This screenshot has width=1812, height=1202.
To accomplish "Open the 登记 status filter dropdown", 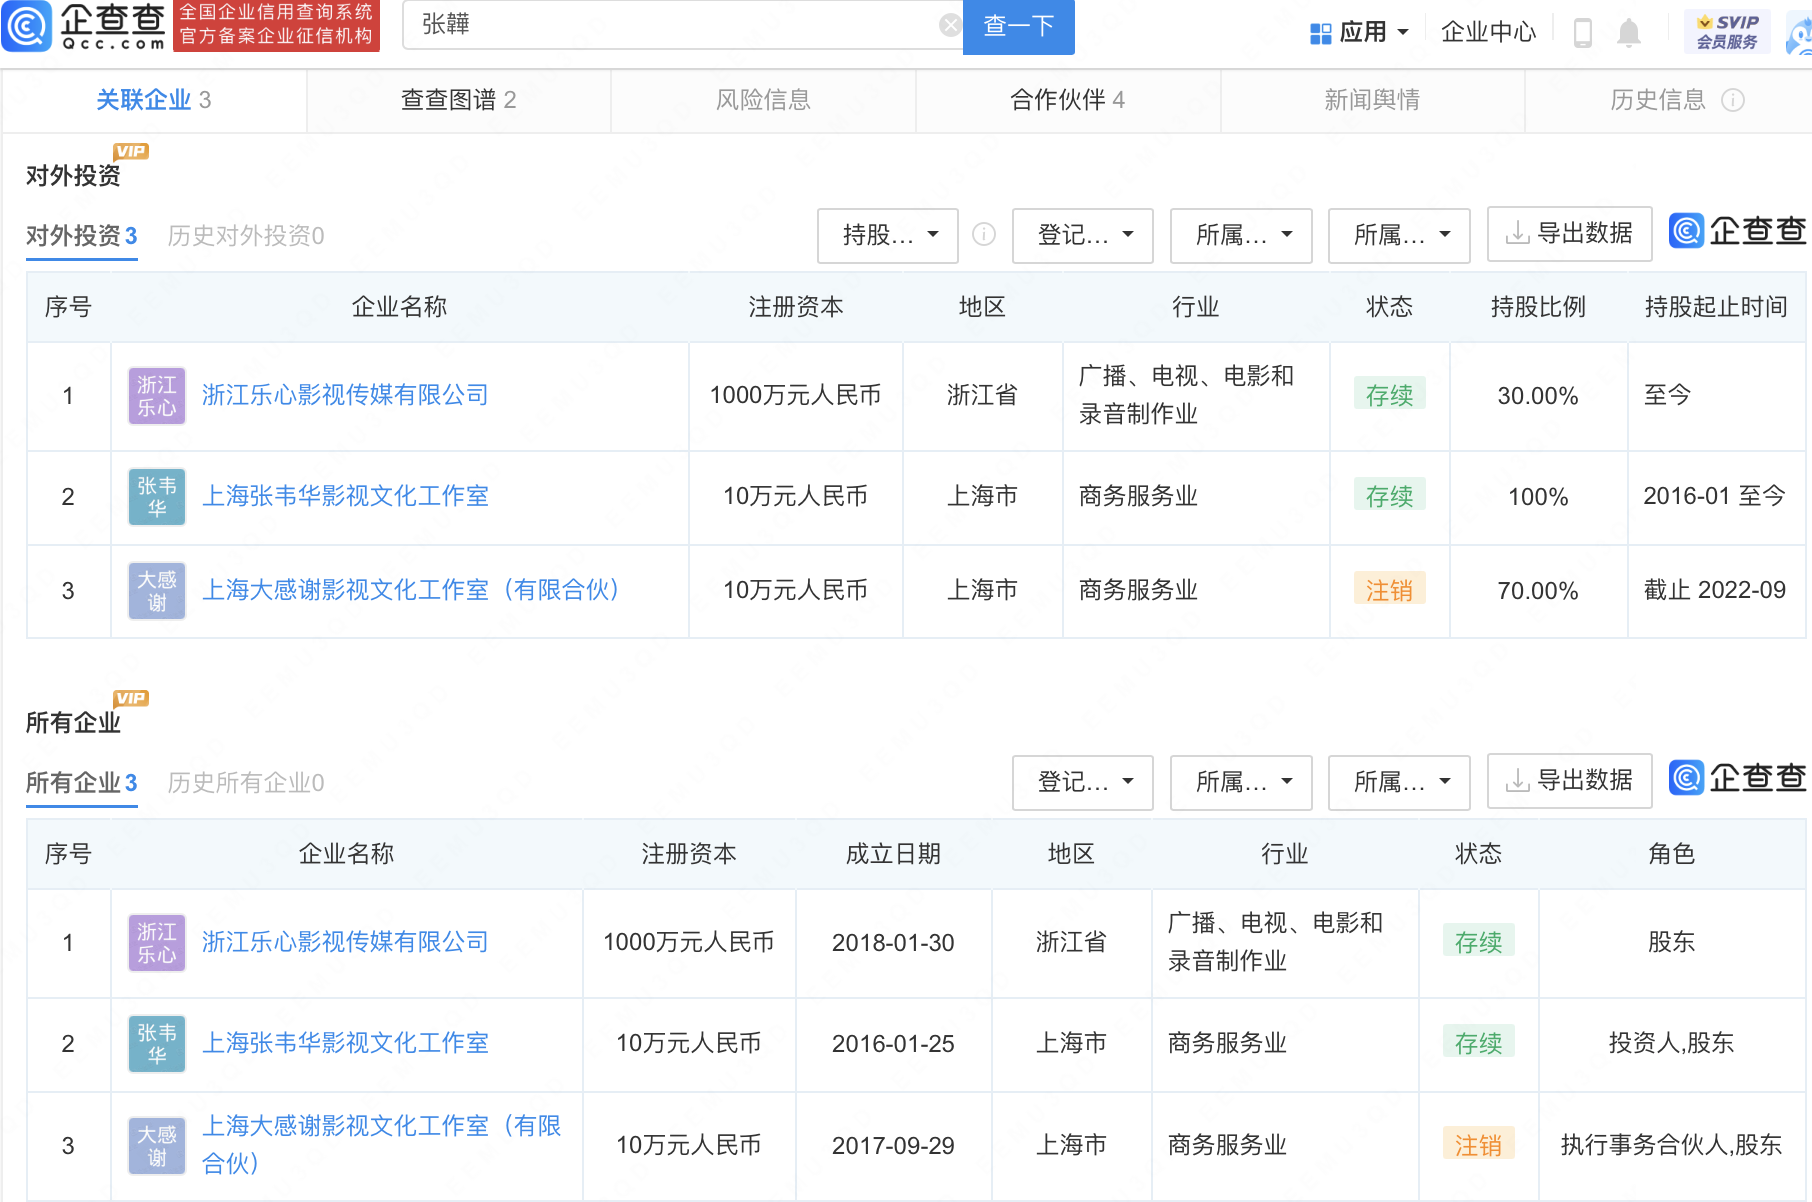I will point(1082,236).
